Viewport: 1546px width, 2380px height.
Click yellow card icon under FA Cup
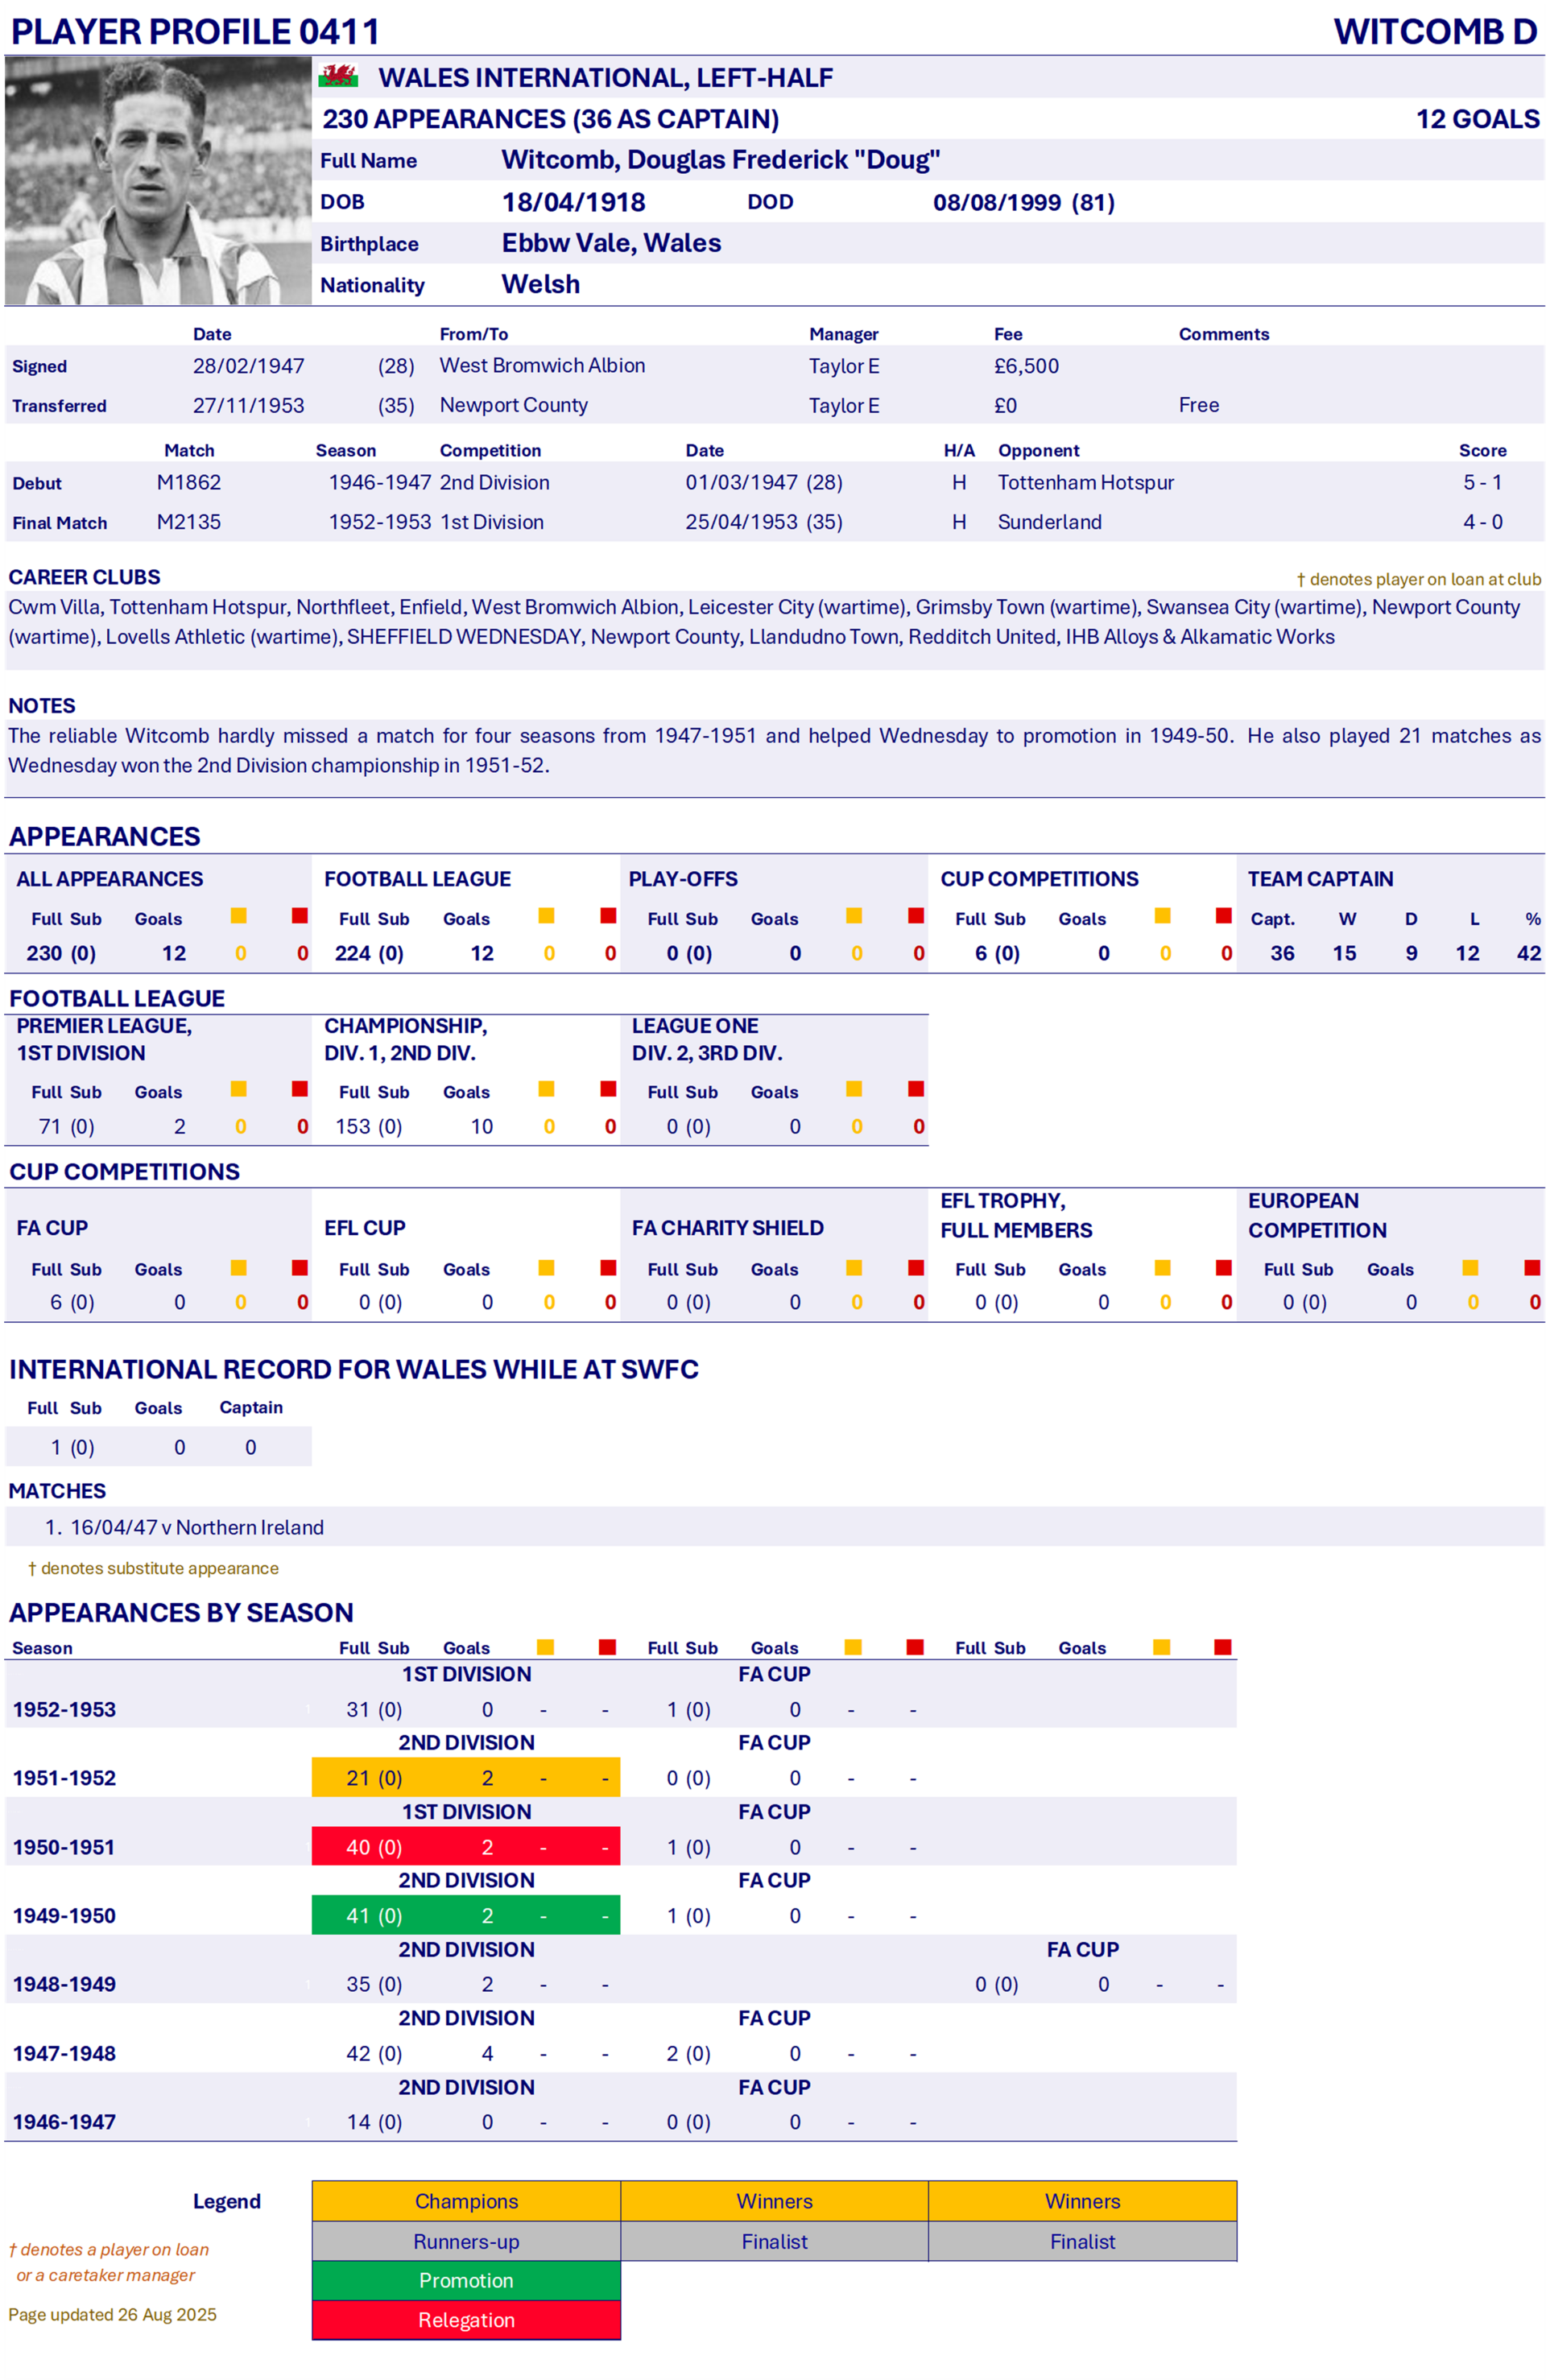point(239,1267)
